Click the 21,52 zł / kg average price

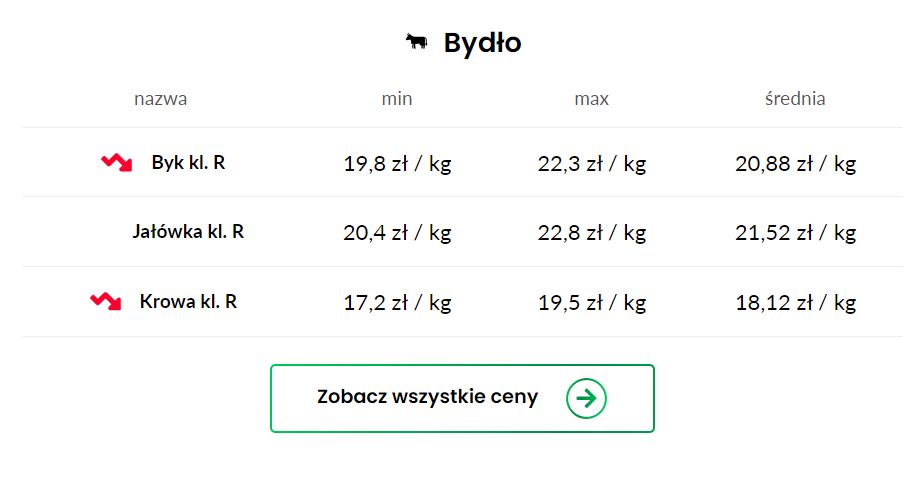pyautogui.click(x=795, y=233)
